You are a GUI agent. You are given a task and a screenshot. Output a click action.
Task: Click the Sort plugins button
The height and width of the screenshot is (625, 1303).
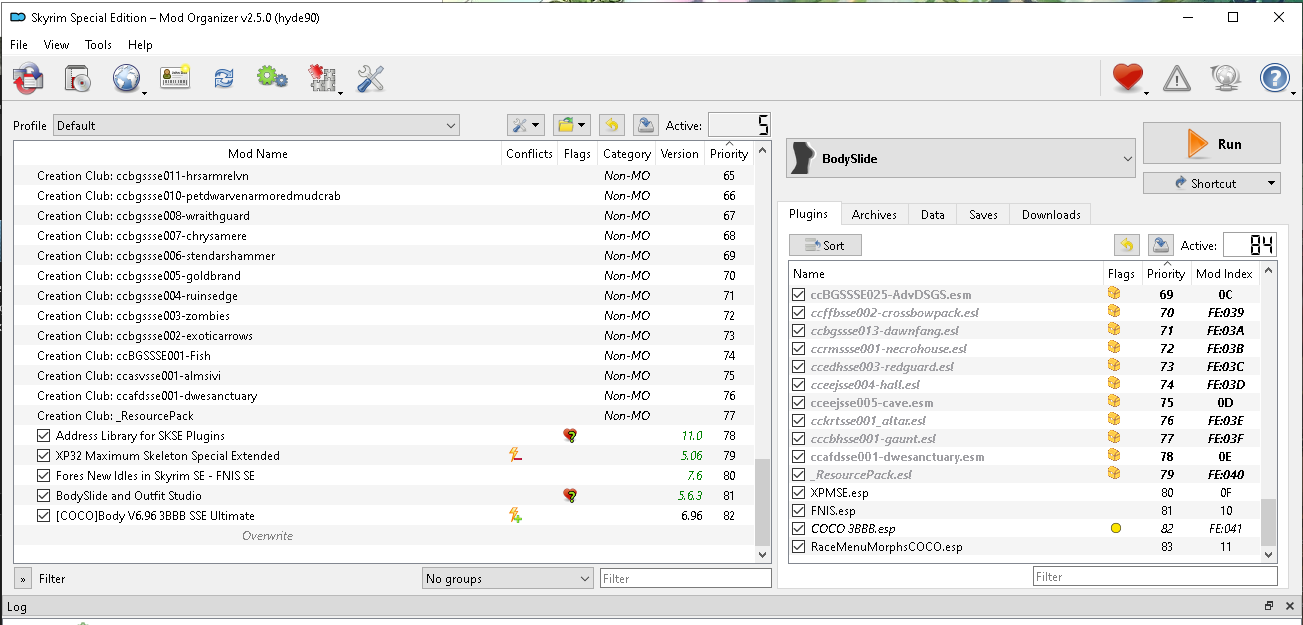(825, 245)
